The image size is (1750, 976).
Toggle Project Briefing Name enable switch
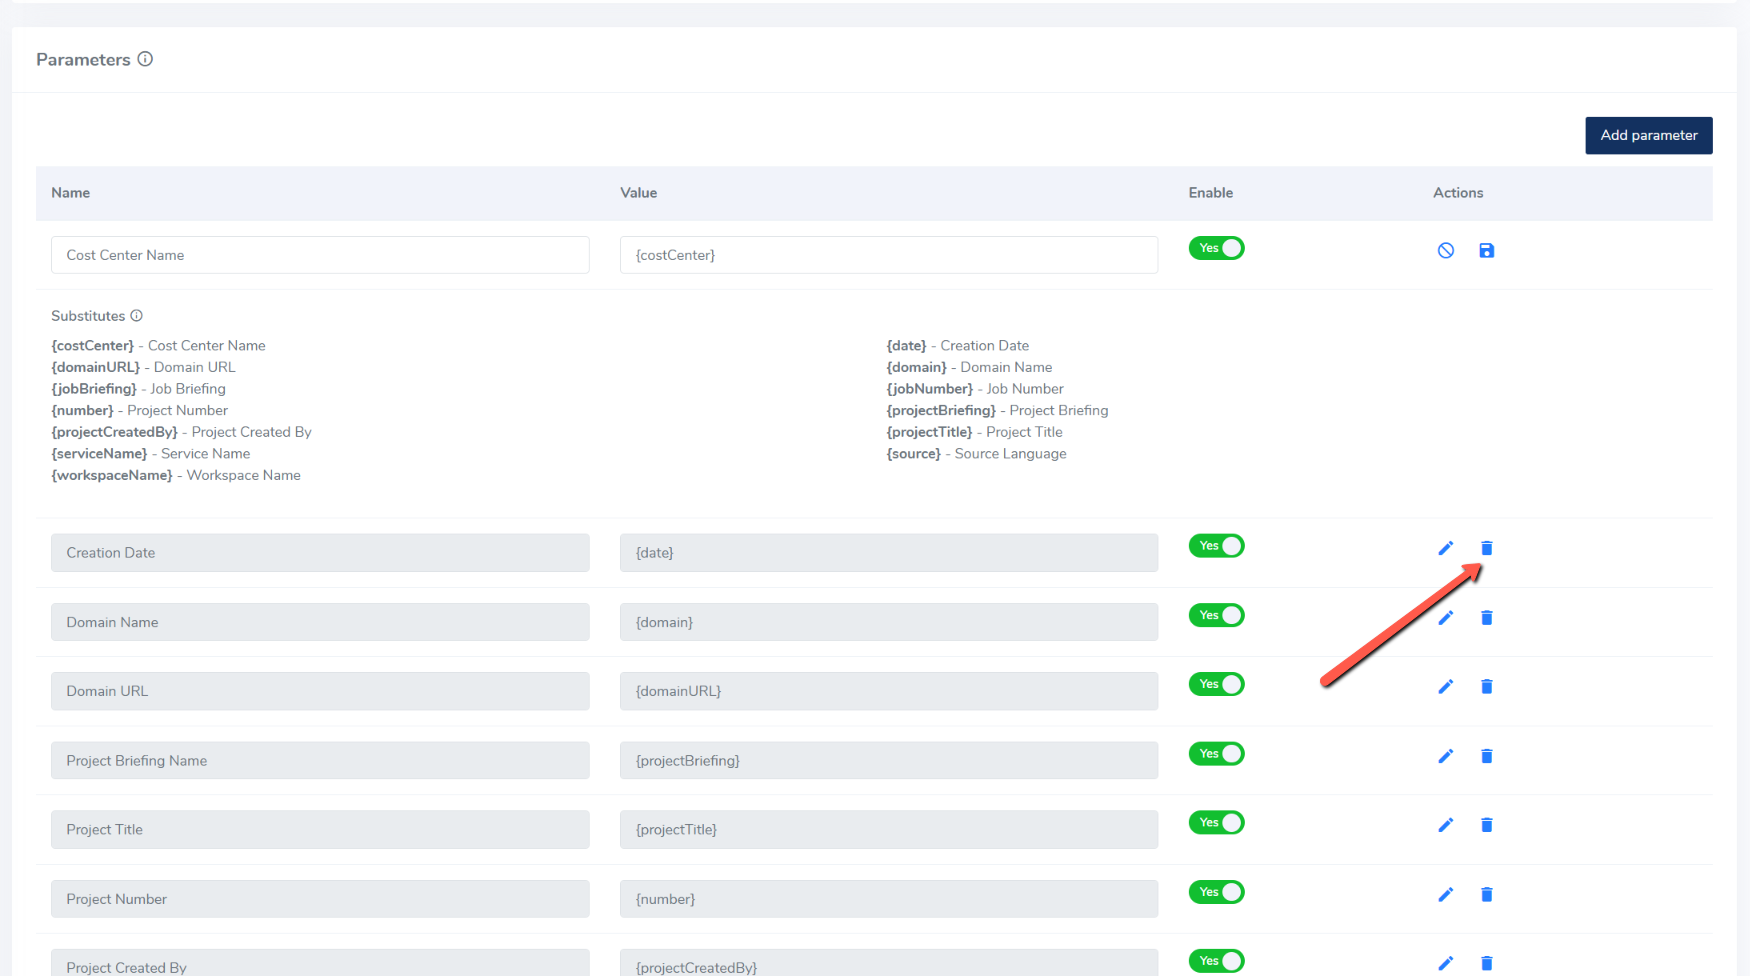[1216, 754]
